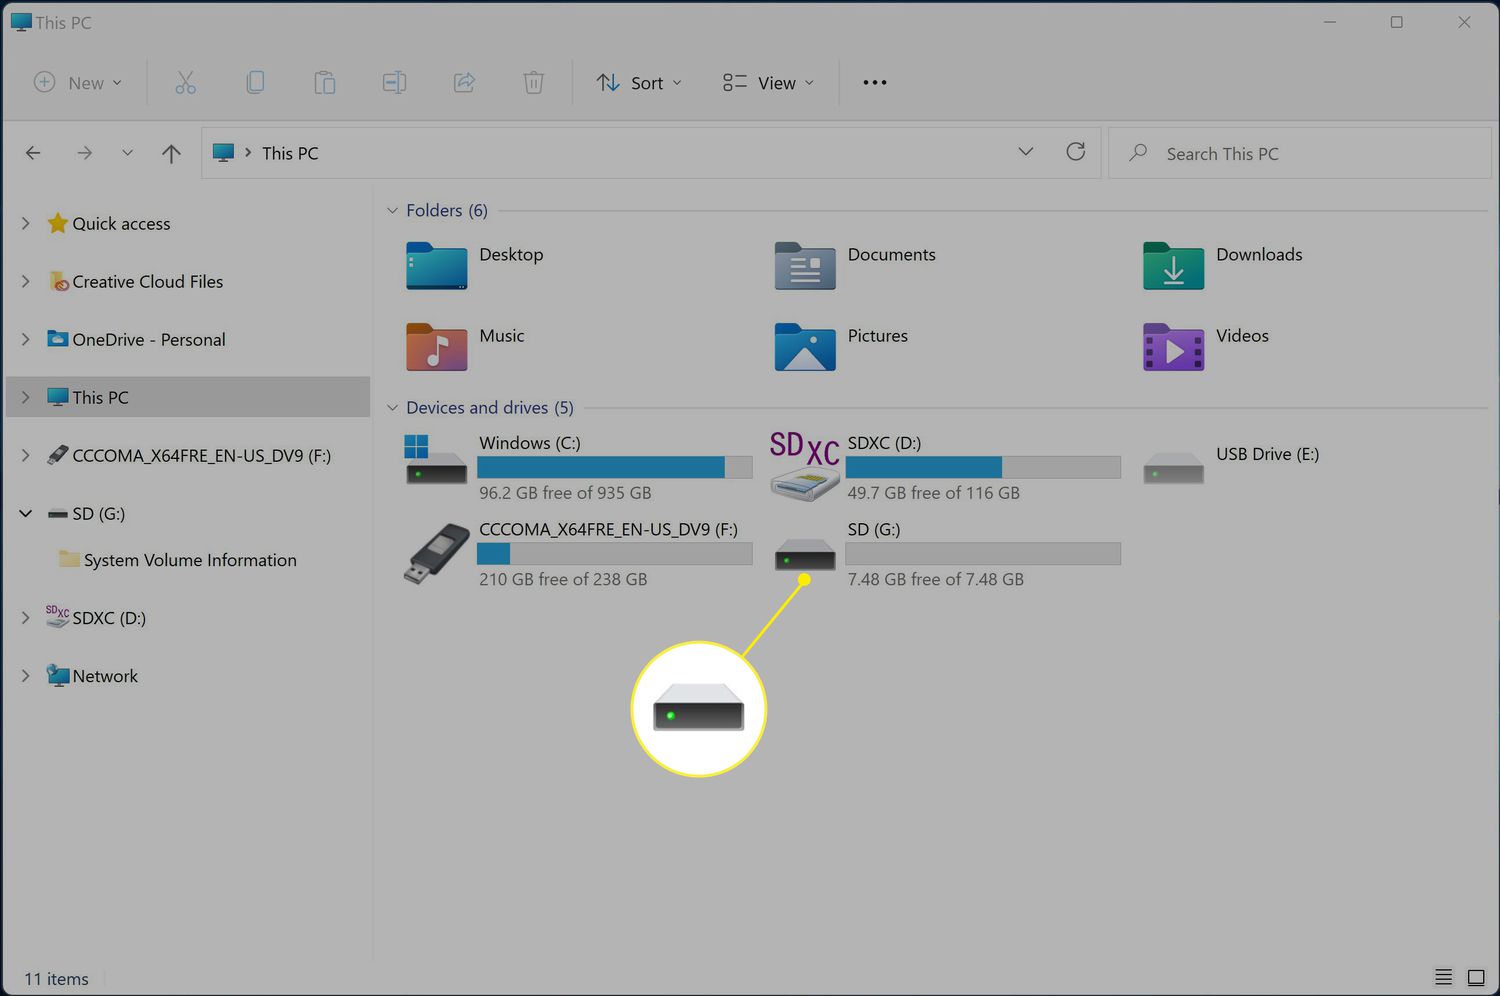Select the SDXC (D:) card icon
Viewport: 1500px width, 996px height.
(805, 465)
